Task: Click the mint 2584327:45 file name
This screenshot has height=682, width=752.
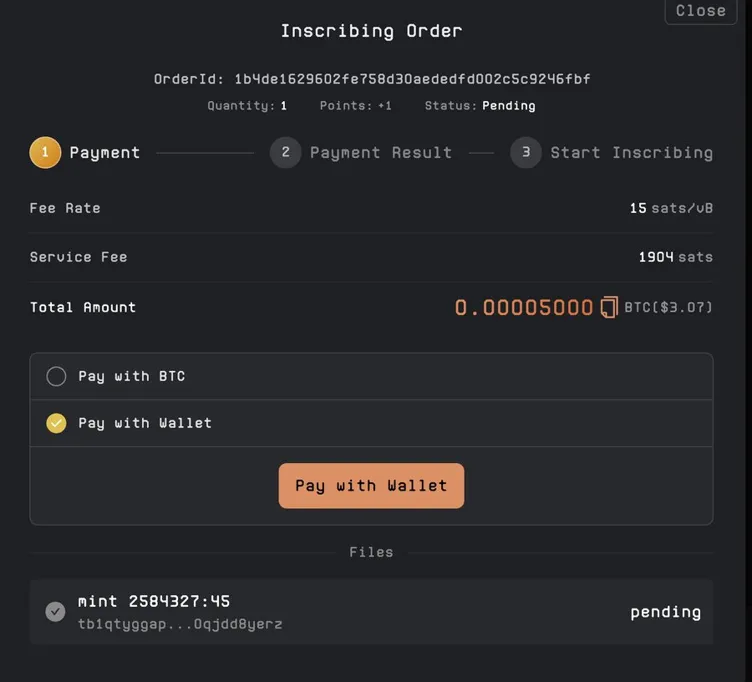Action: pyautogui.click(x=154, y=601)
